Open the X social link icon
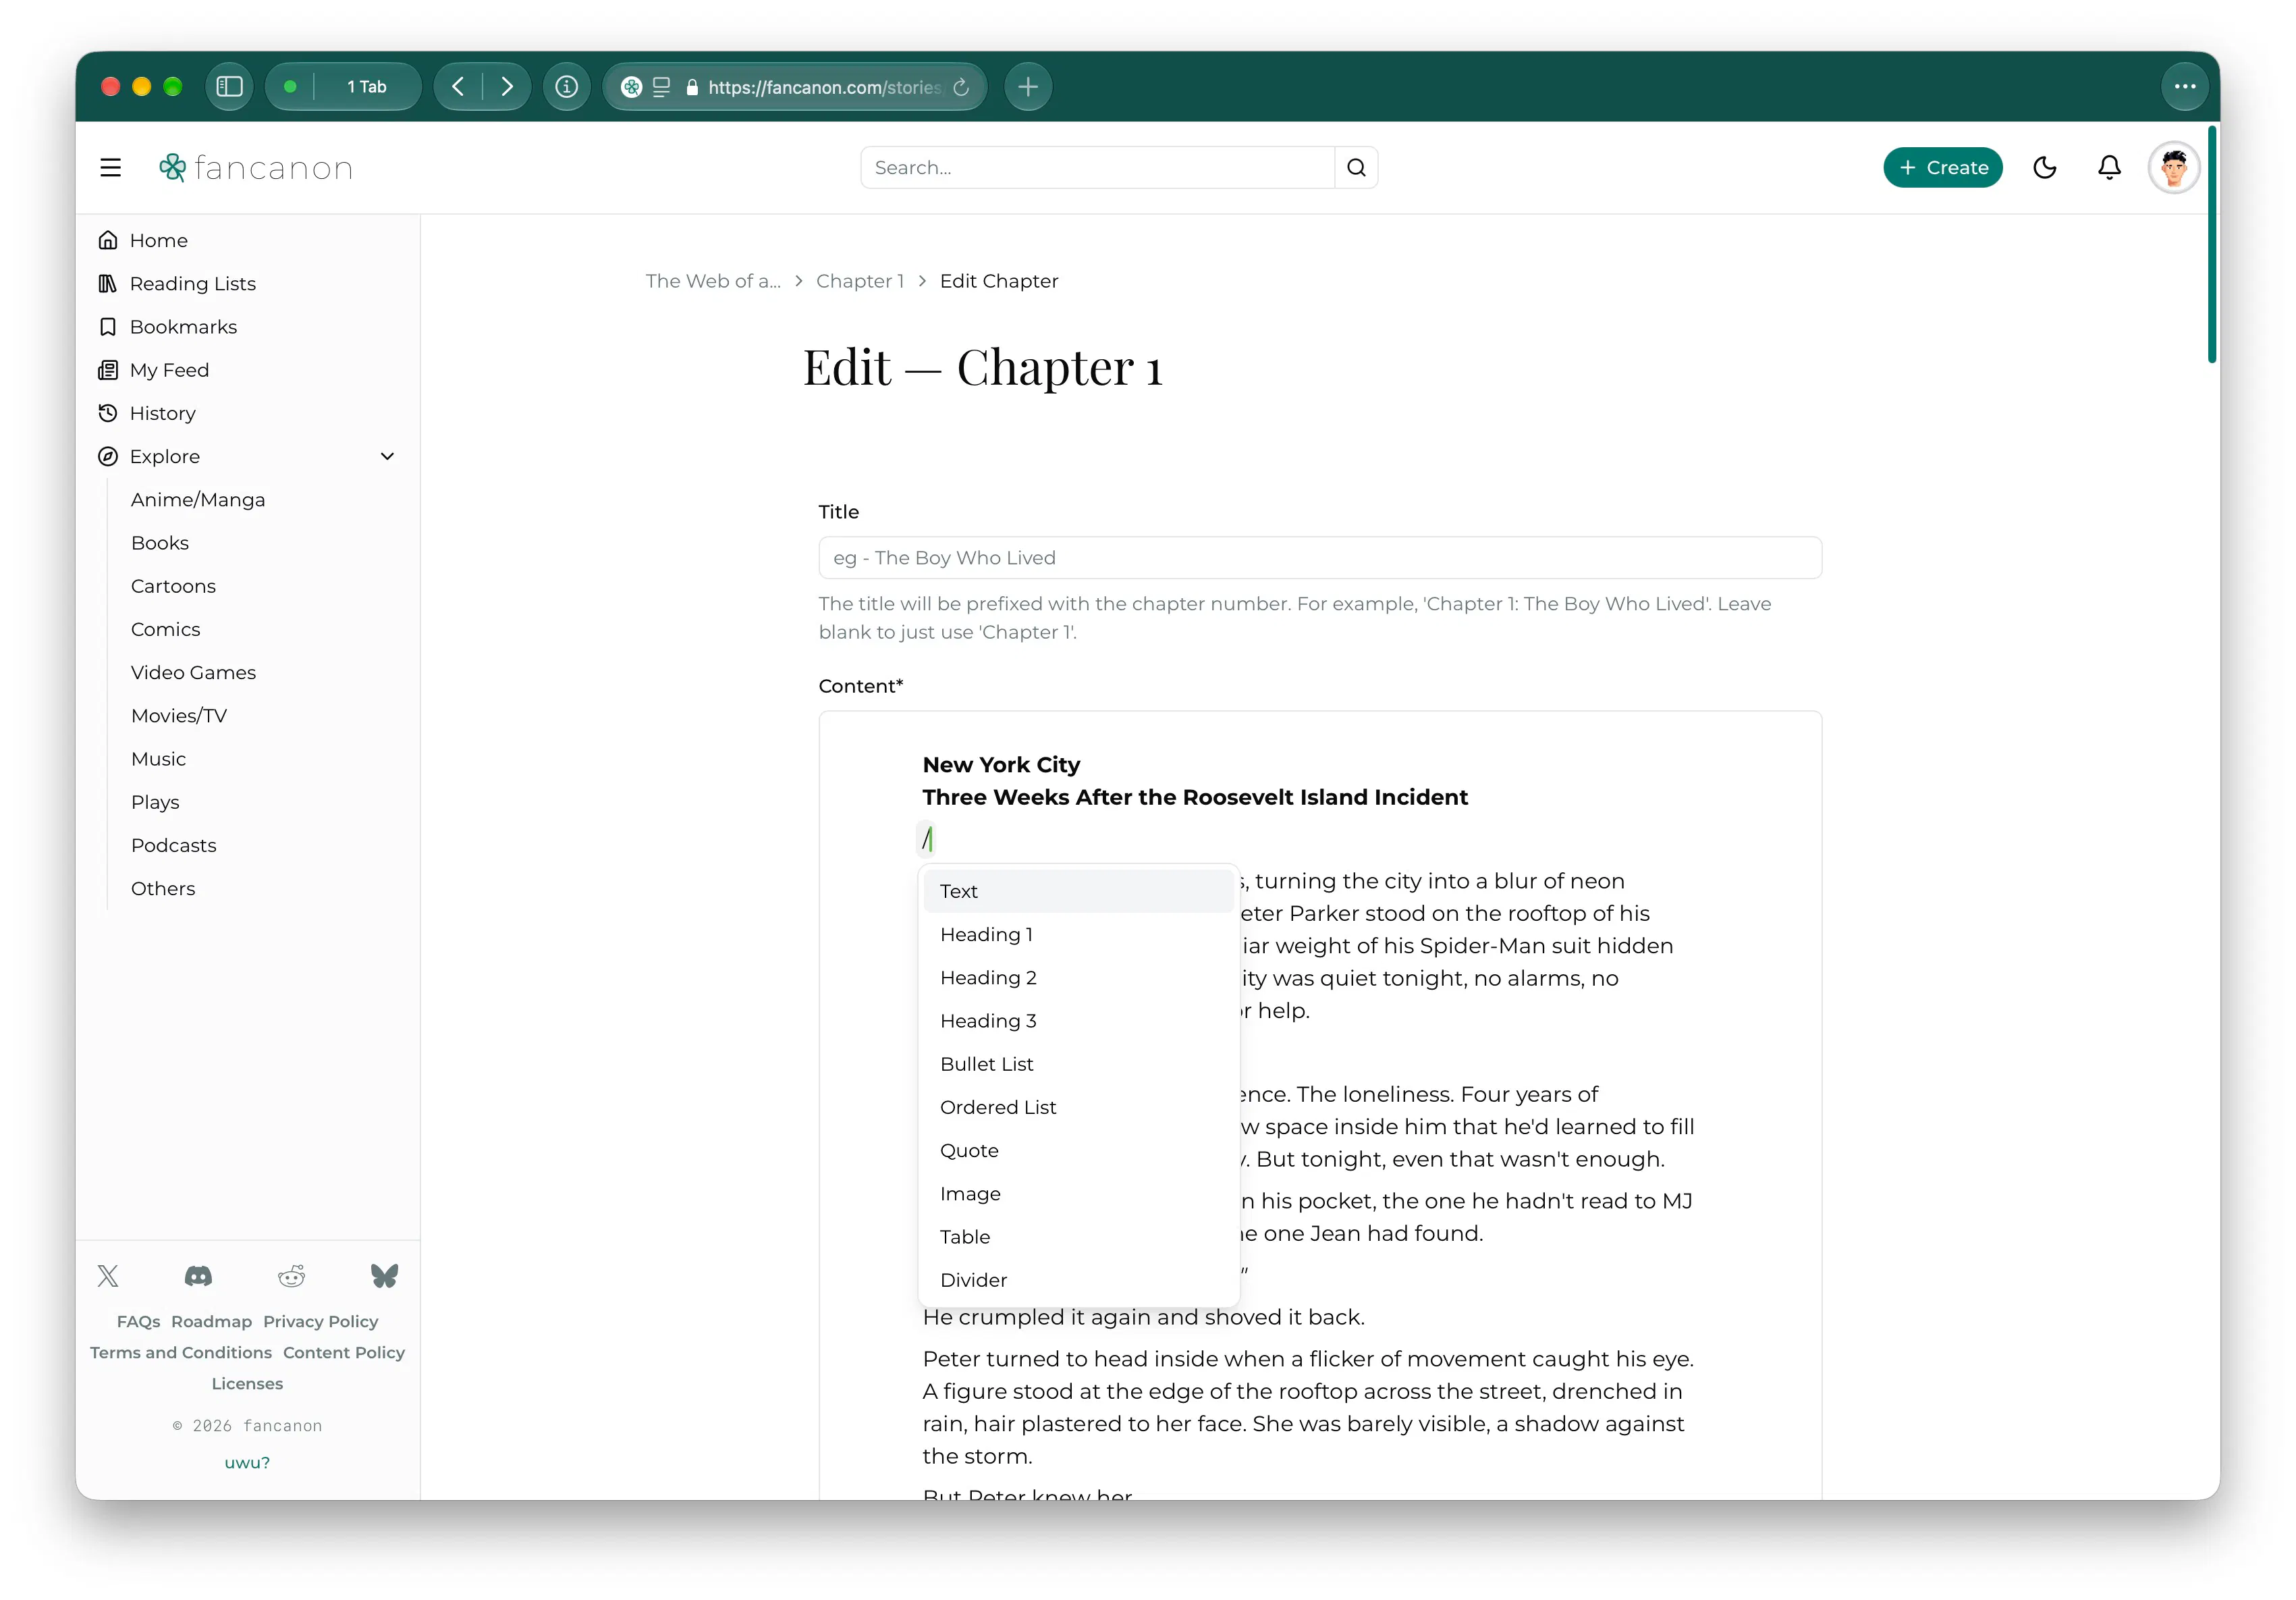Screen dimensions: 2296x1600 coord(108,1275)
